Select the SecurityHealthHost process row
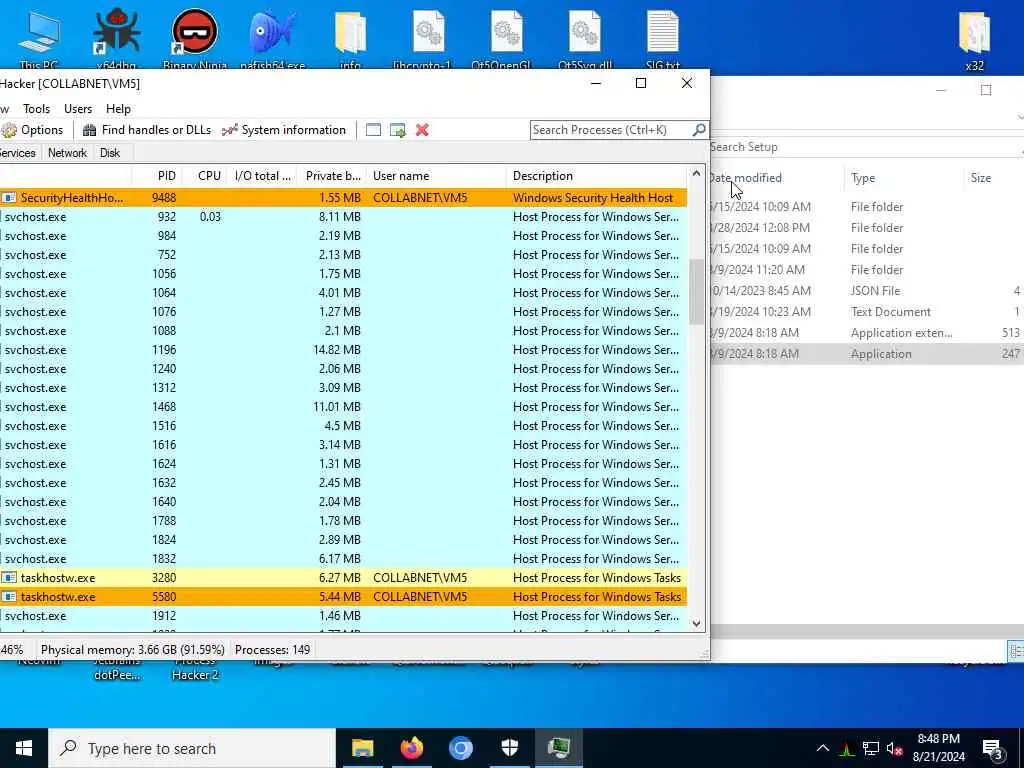Image resolution: width=1024 pixels, height=768 pixels. (x=344, y=198)
